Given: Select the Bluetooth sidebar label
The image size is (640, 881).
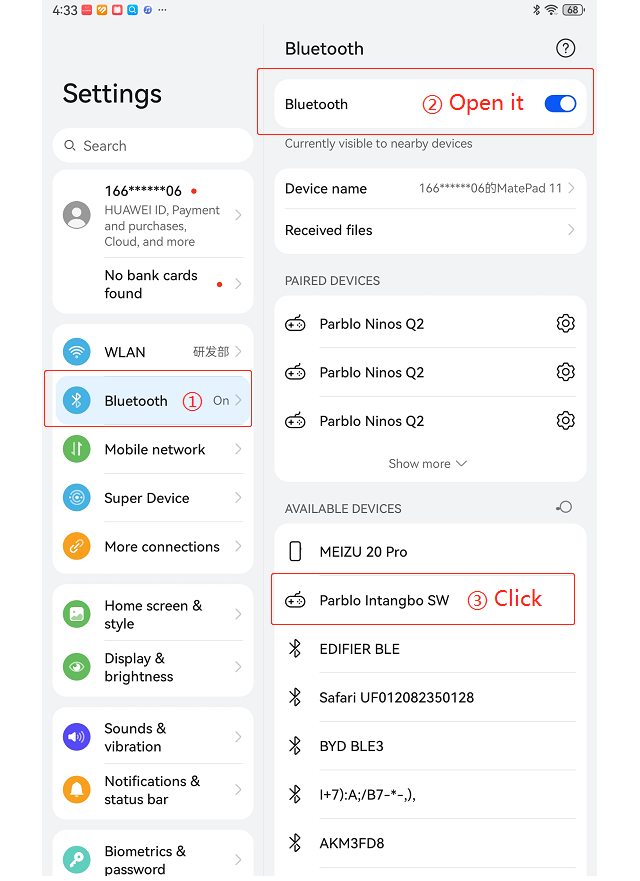Looking at the screenshot, I should [136, 401].
